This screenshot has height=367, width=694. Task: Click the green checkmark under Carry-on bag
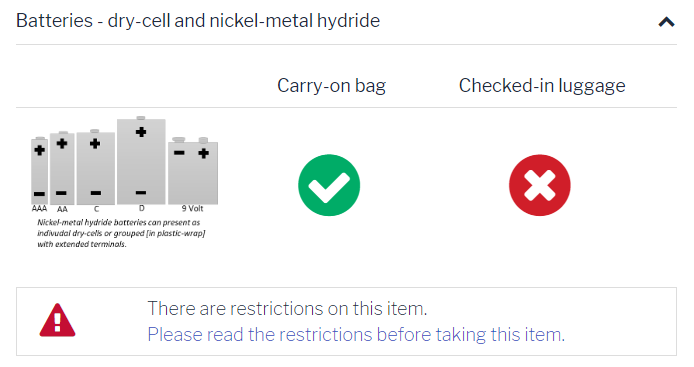click(329, 185)
